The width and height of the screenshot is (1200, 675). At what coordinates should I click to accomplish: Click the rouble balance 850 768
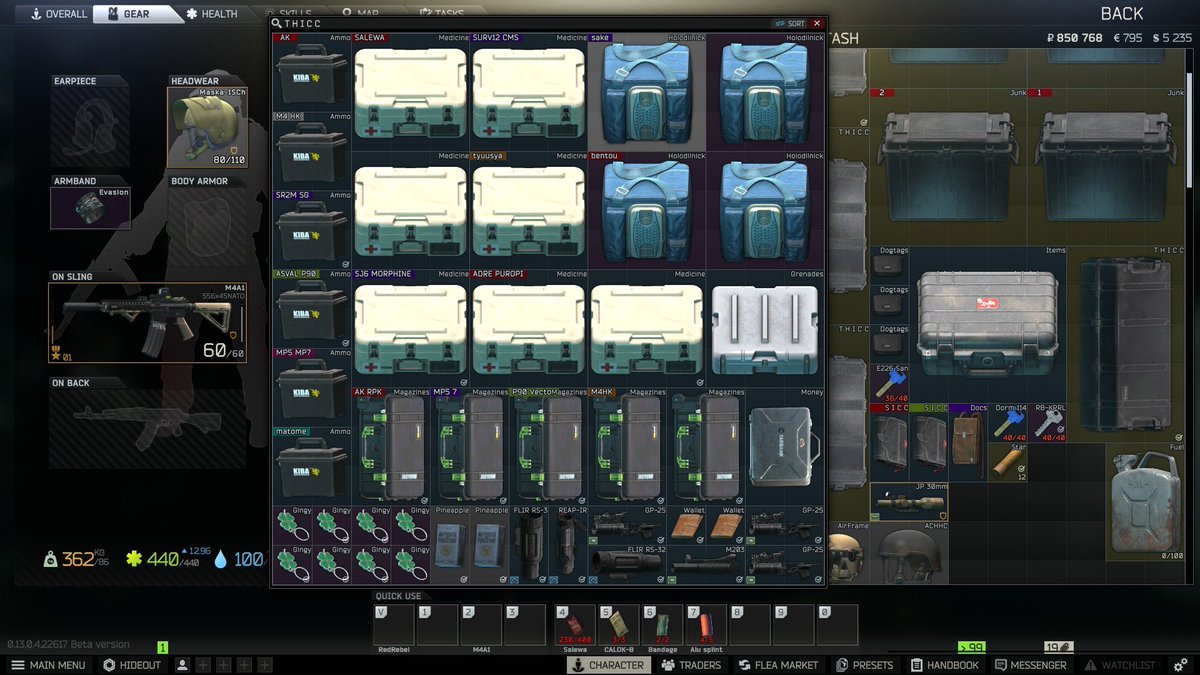[x=1074, y=38]
